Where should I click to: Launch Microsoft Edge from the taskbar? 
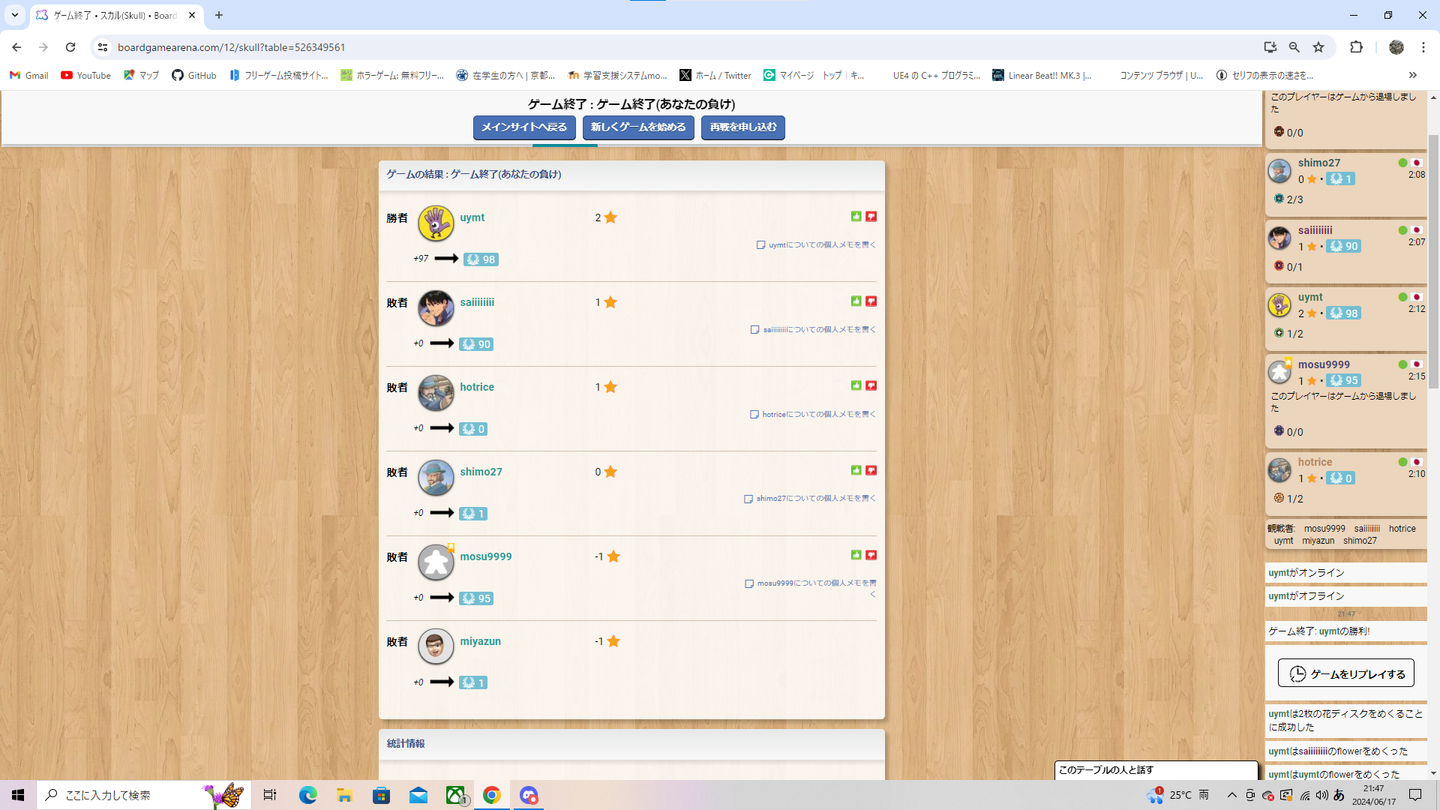(307, 795)
